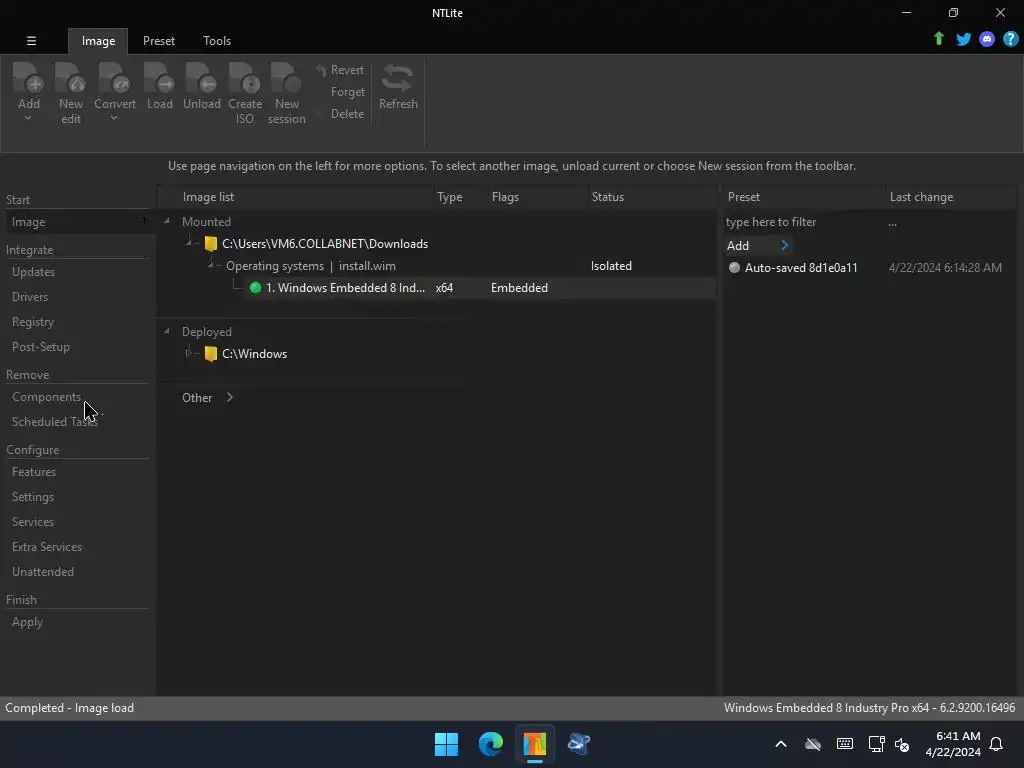Screen dimensions: 1024x768
Task: Switch to the Tools tab
Action: coord(217,40)
